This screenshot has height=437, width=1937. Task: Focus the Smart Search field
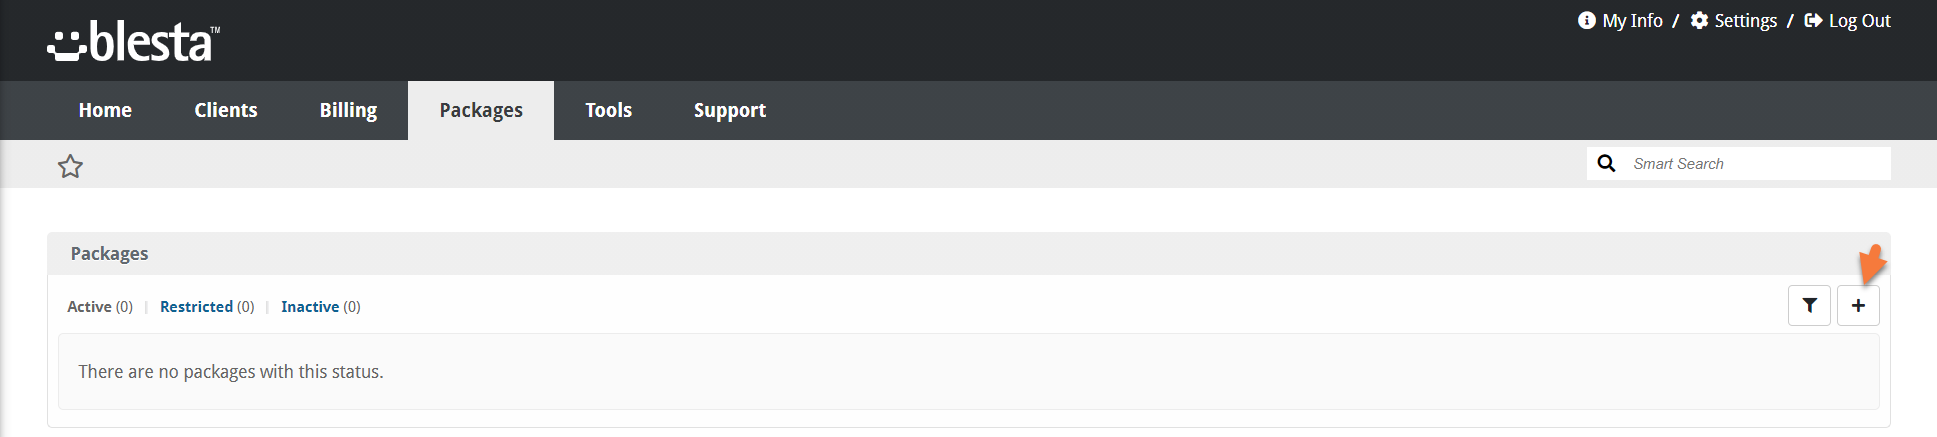tap(1755, 164)
